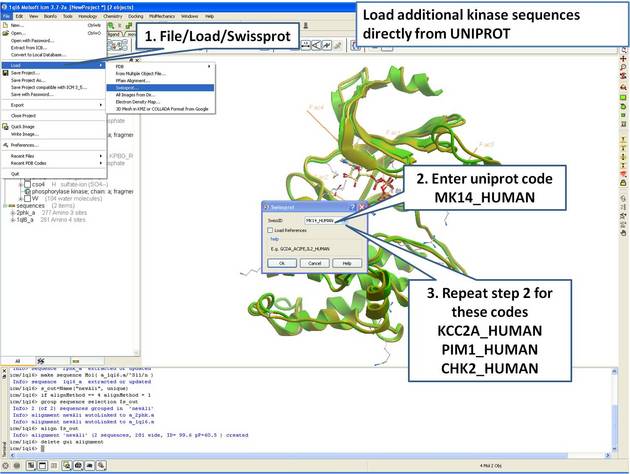This screenshot has width=630, height=474.
Task: Toggle the W water molecules checkbox
Action: click(x=25, y=198)
